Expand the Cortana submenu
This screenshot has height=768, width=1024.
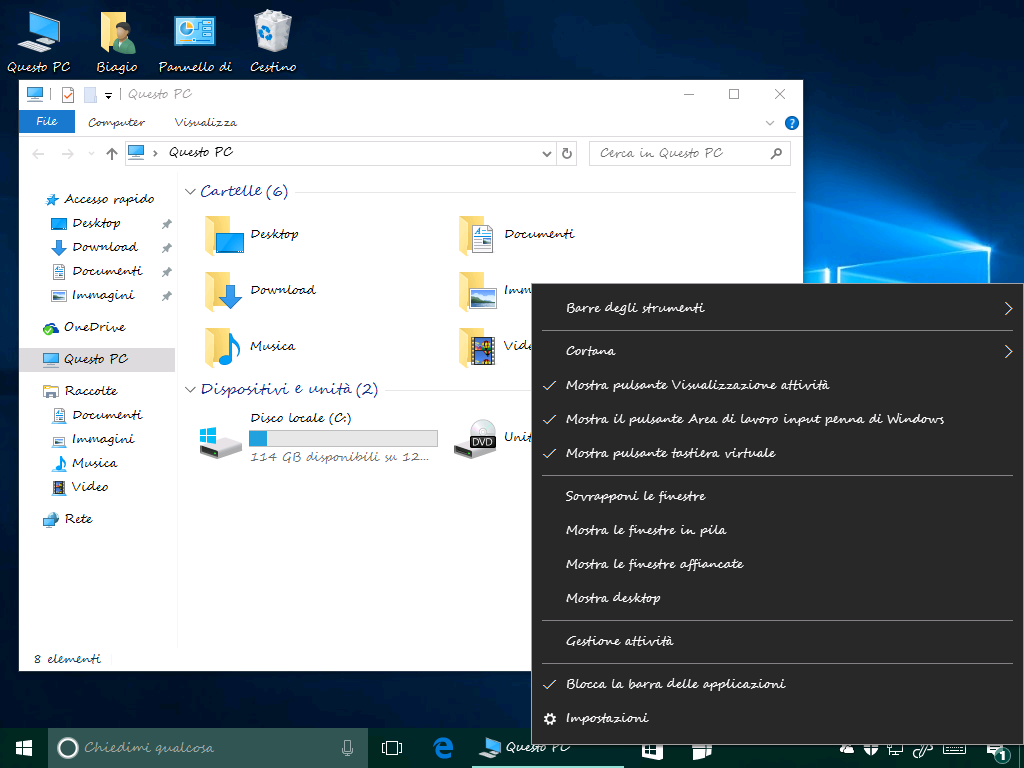point(778,351)
